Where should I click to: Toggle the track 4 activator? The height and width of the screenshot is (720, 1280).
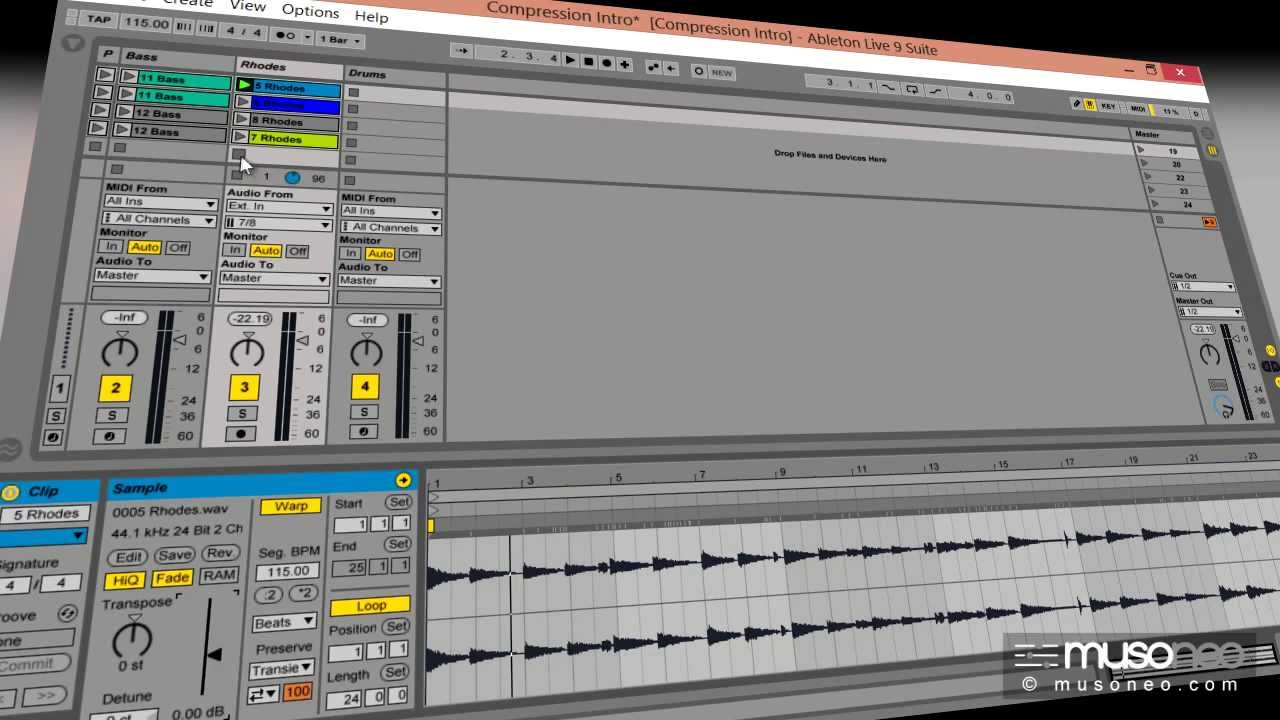coord(364,386)
